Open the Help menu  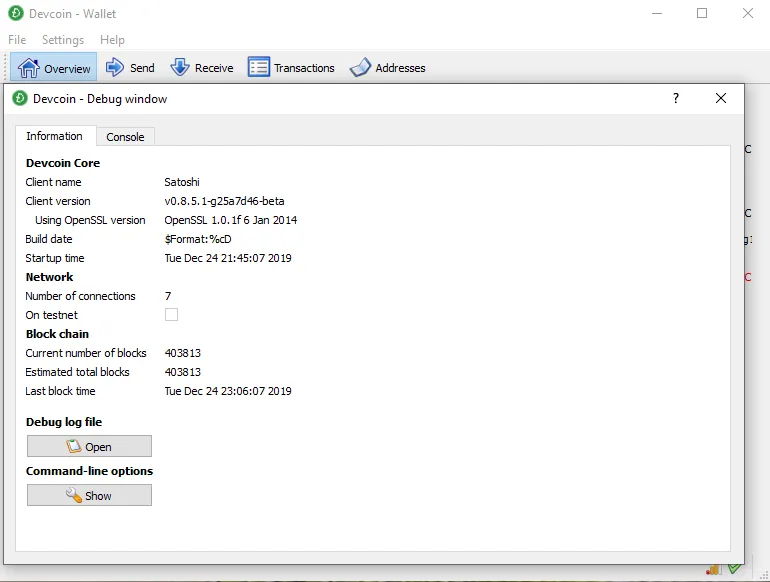(x=112, y=40)
